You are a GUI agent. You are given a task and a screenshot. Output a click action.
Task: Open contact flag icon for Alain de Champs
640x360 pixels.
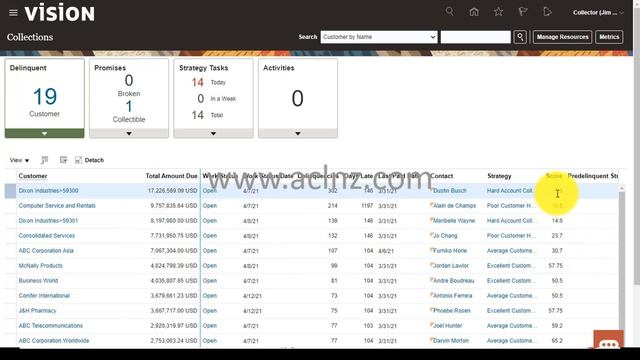click(x=431, y=205)
